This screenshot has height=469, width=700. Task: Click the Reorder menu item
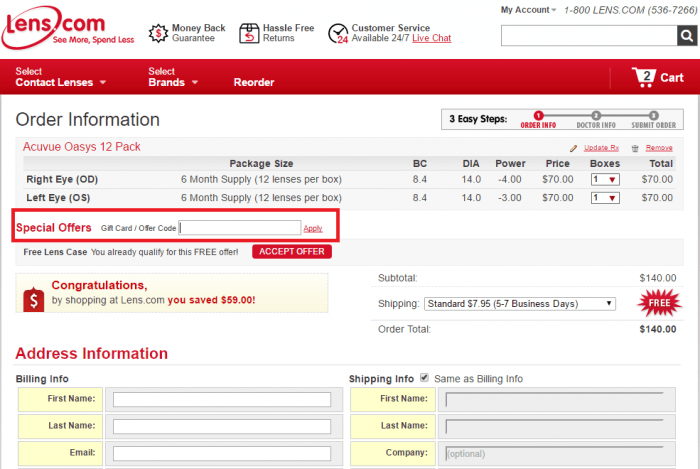click(x=254, y=82)
